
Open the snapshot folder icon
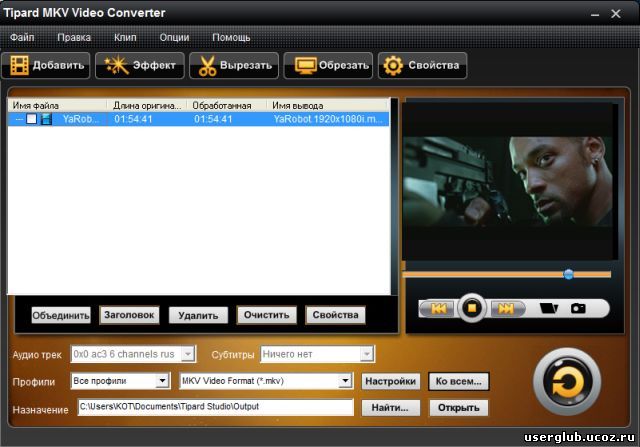[x=548, y=308]
